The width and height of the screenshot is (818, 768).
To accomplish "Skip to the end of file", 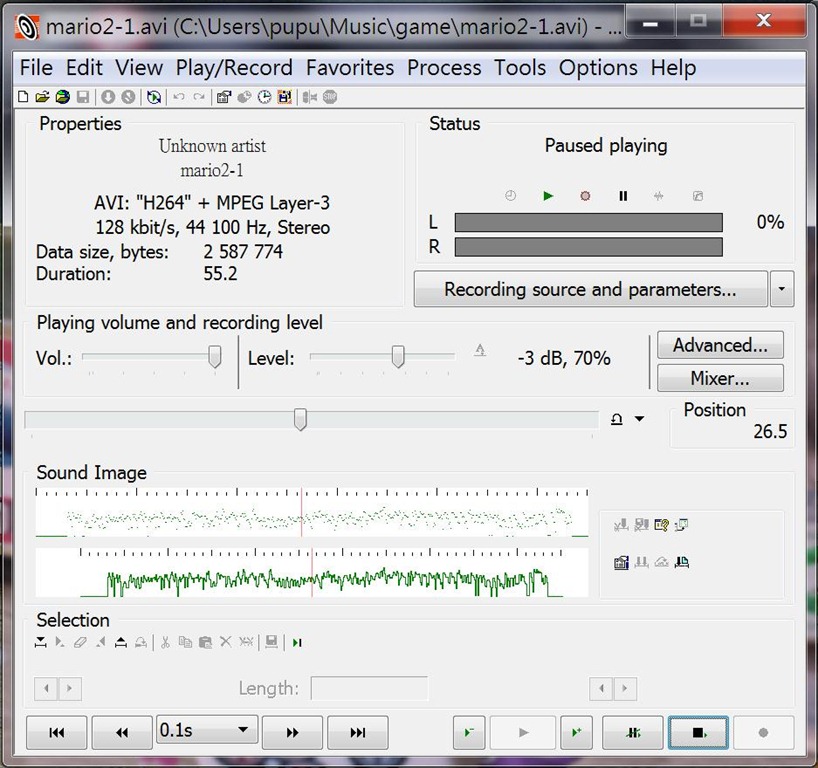I will tap(357, 733).
